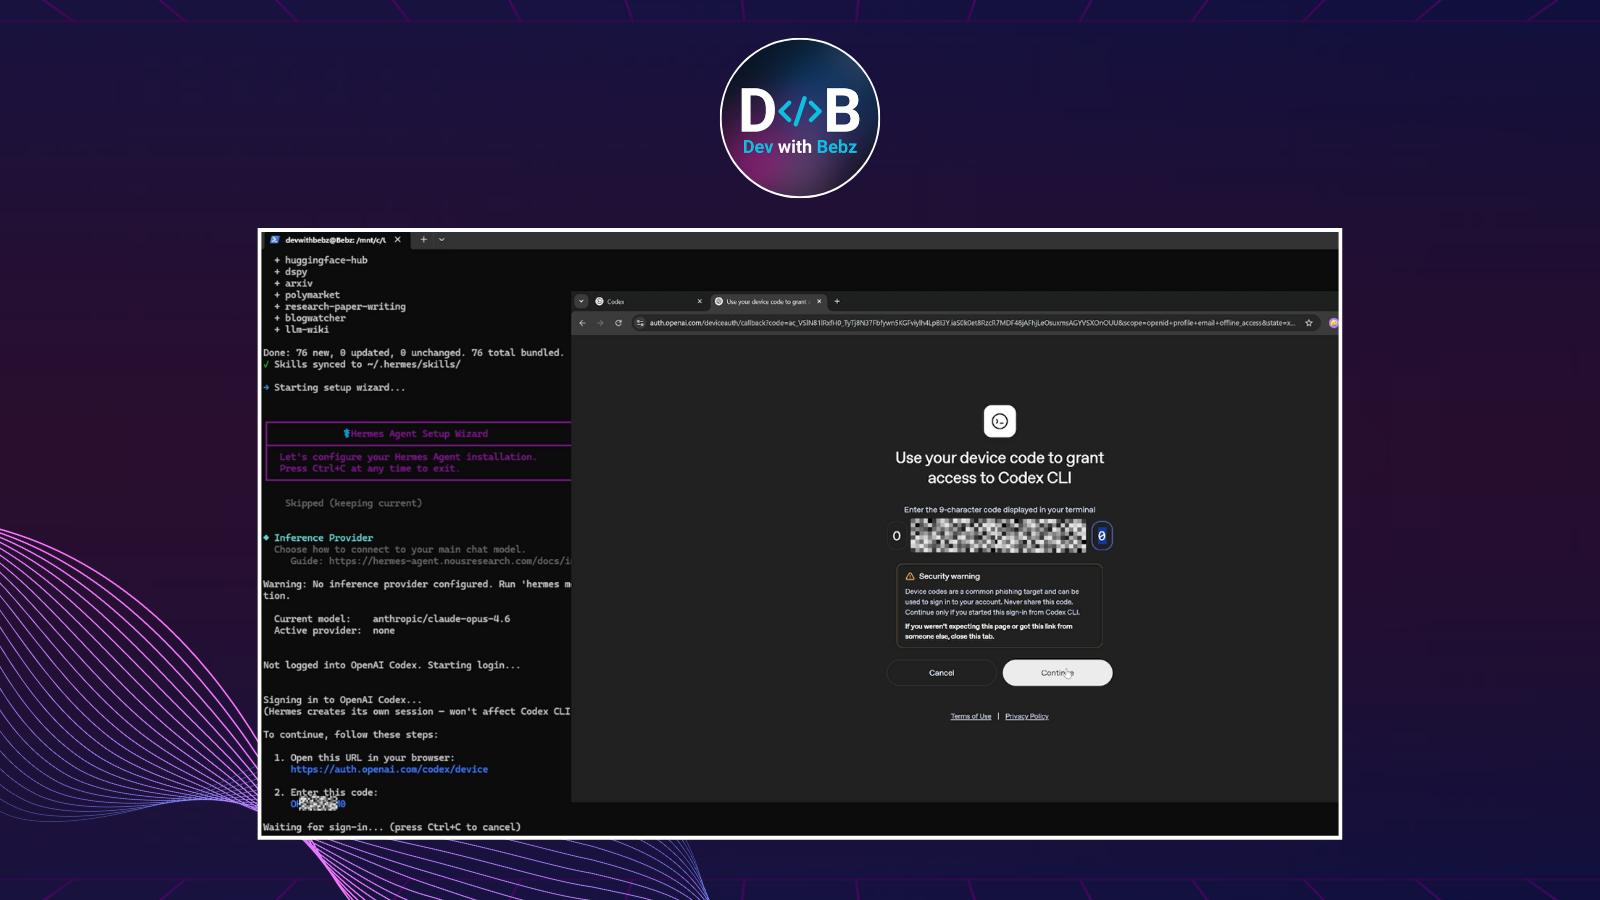
Task: Go back in the browser
Action: (582, 323)
